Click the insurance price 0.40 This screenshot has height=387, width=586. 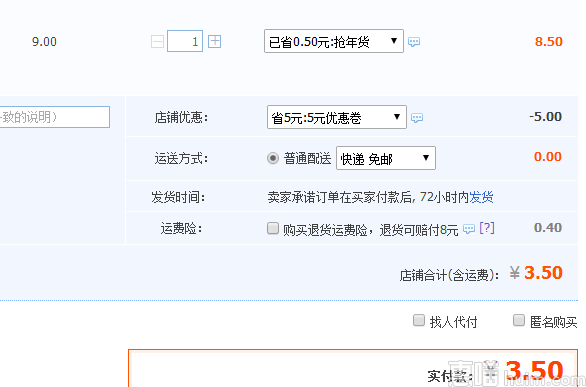click(548, 227)
